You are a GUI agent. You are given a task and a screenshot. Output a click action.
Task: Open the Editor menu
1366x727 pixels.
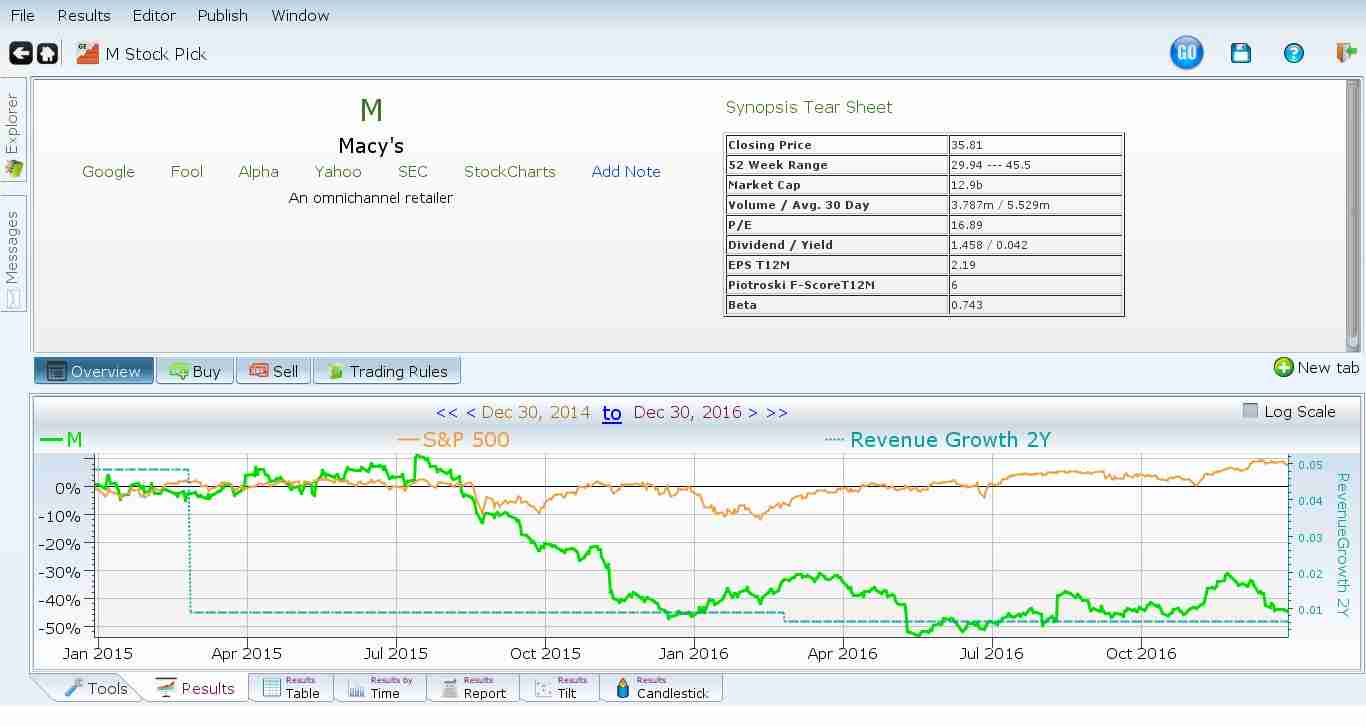pyautogui.click(x=154, y=15)
